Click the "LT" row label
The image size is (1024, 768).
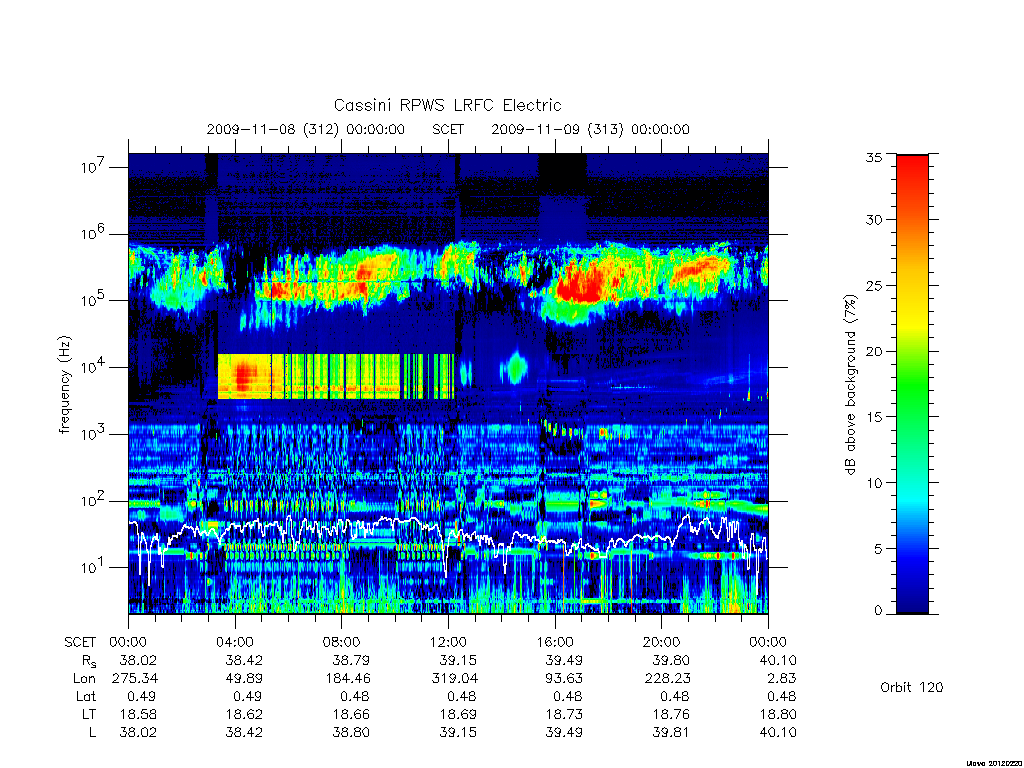click(89, 714)
